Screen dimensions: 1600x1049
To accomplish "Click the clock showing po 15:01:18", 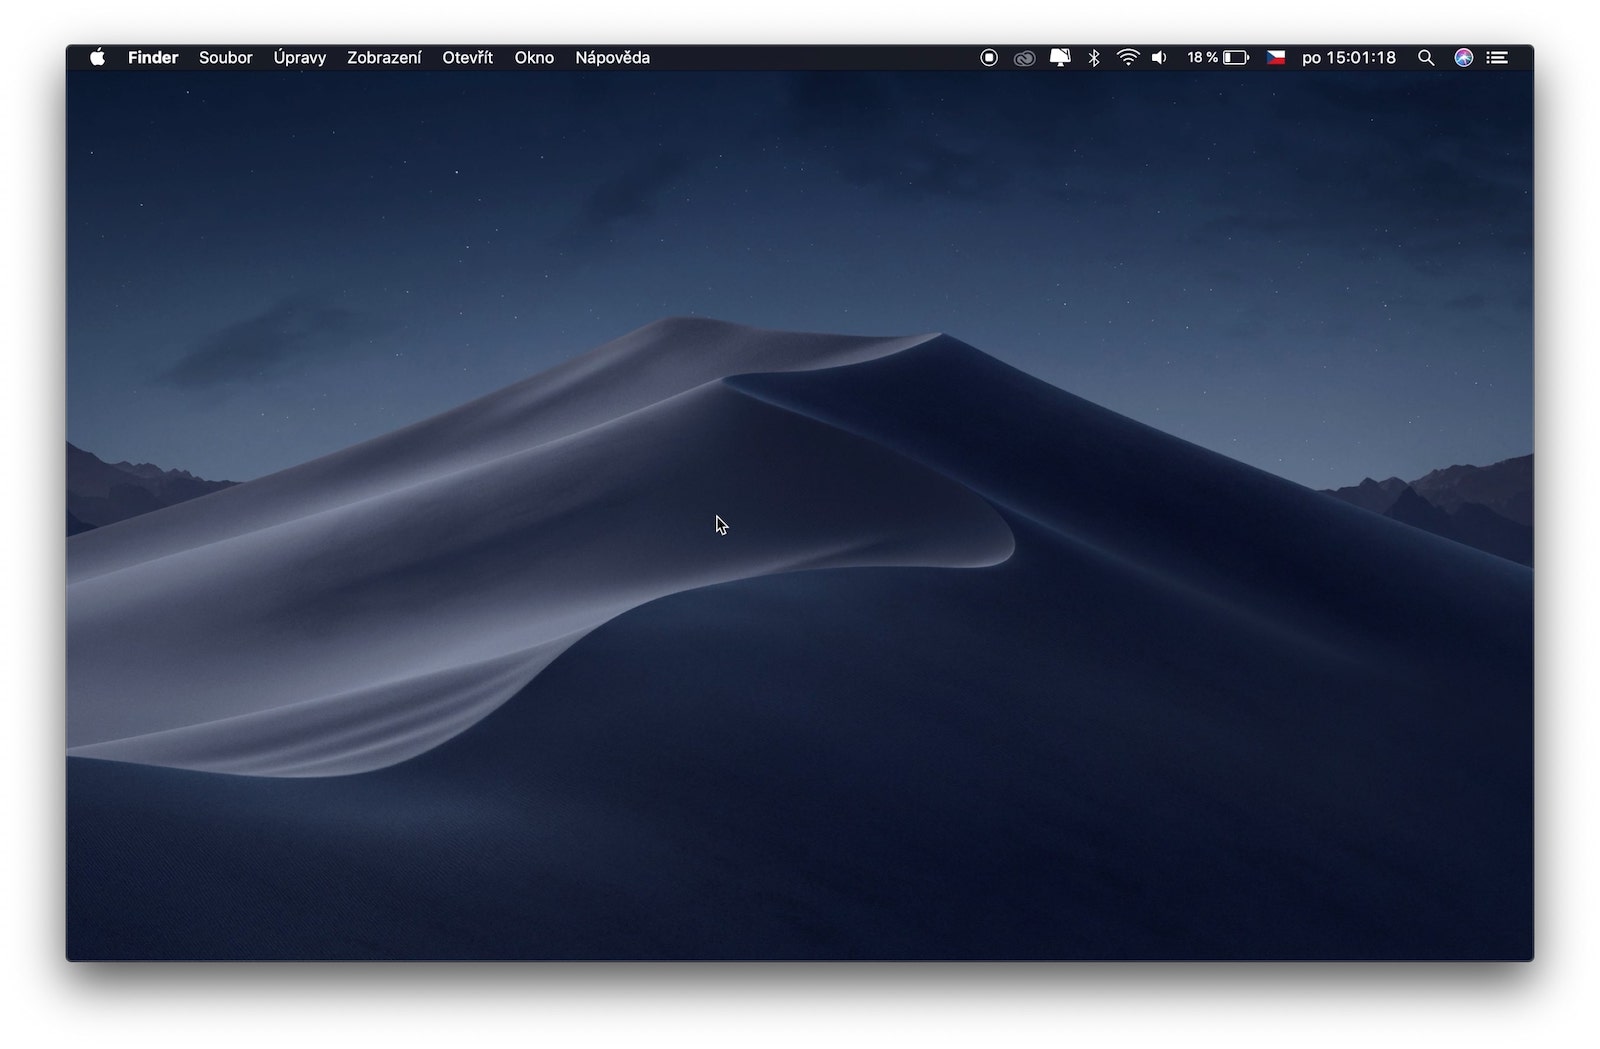I will point(1349,58).
